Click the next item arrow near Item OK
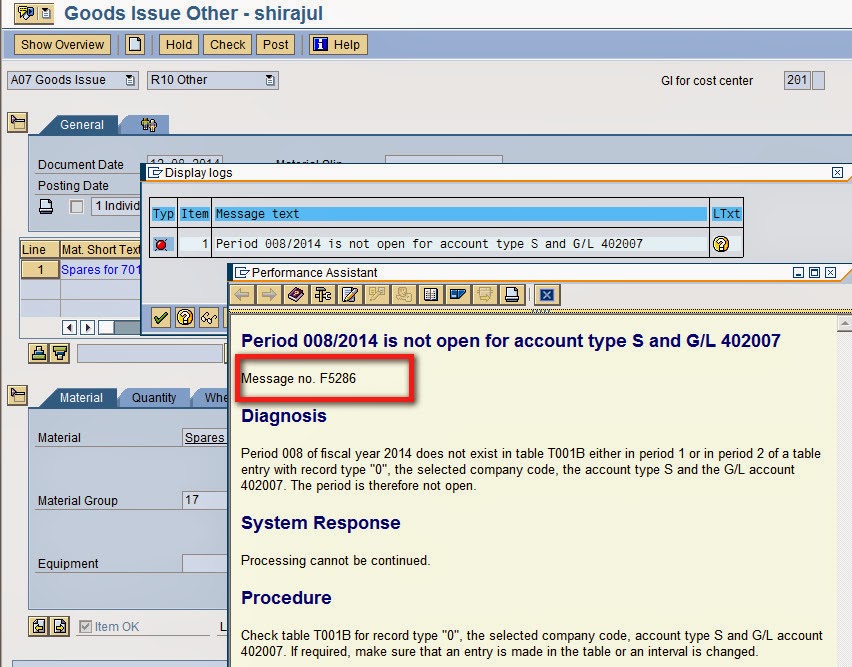This screenshot has width=852, height=667. [59, 626]
